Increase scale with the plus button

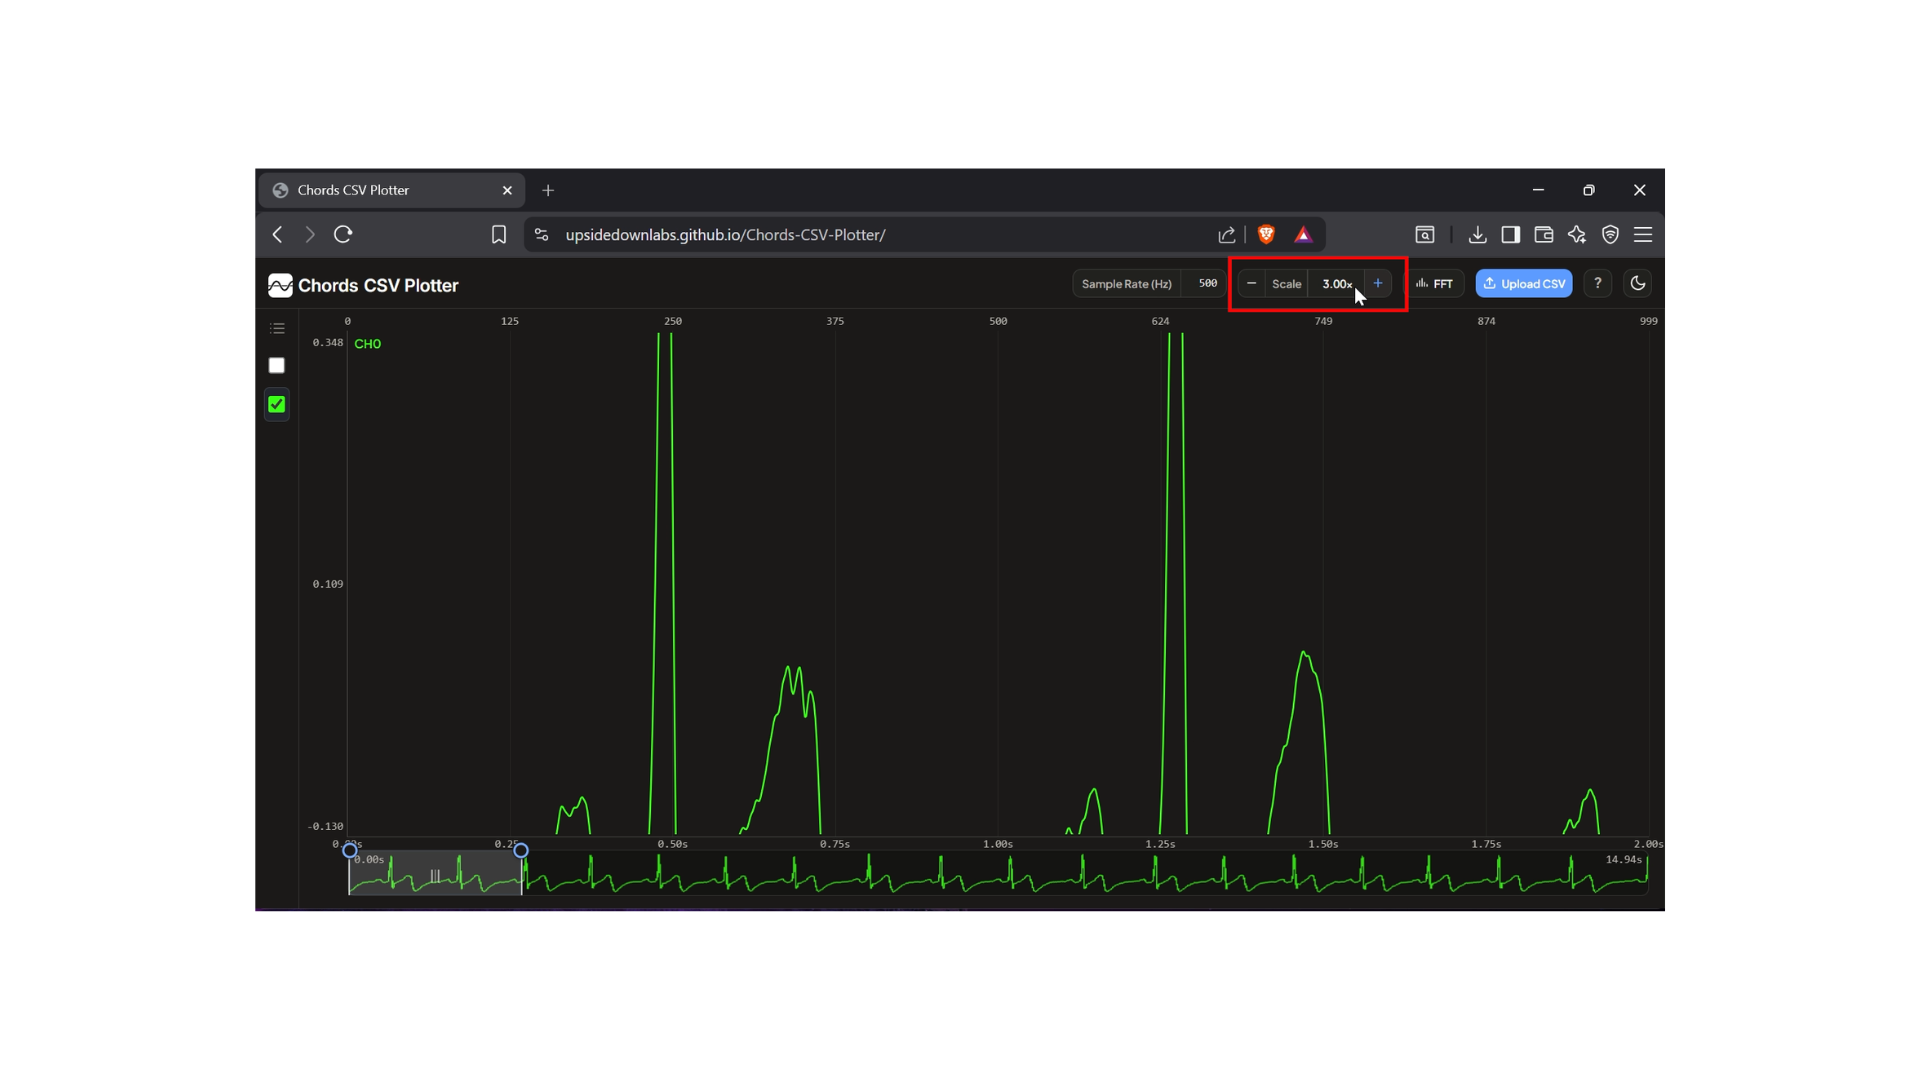coord(1378,284)
